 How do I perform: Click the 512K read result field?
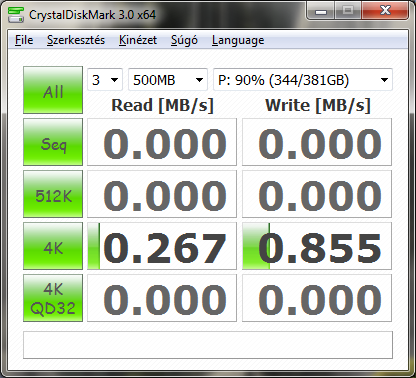(x=162, y=194)
